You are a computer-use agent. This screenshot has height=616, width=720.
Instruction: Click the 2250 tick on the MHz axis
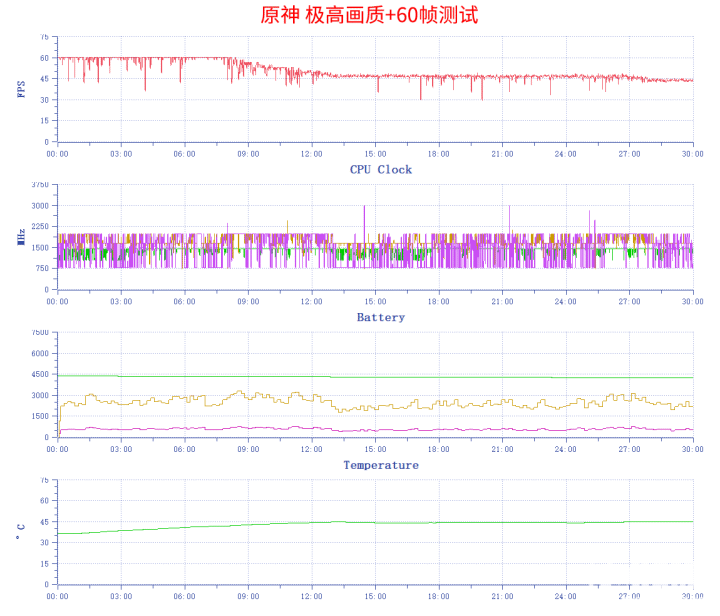tap(40, 226)
